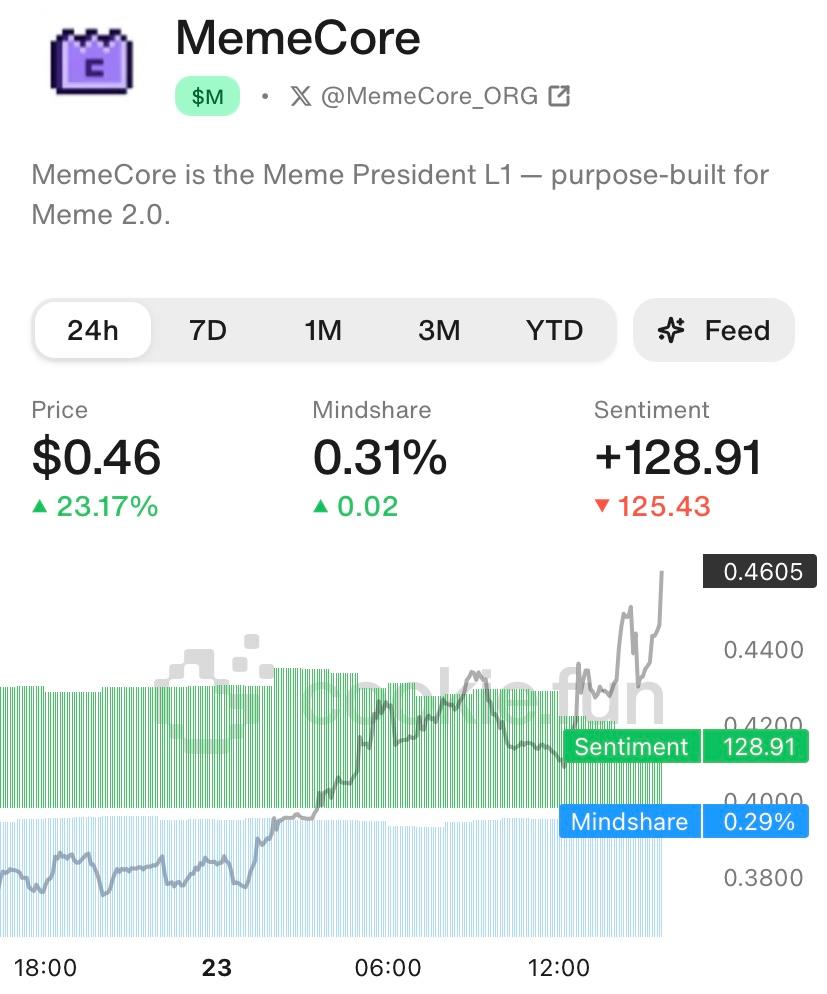
Task: Toggle the blue Mindshare chart label
Action: (x=629, y=822)
